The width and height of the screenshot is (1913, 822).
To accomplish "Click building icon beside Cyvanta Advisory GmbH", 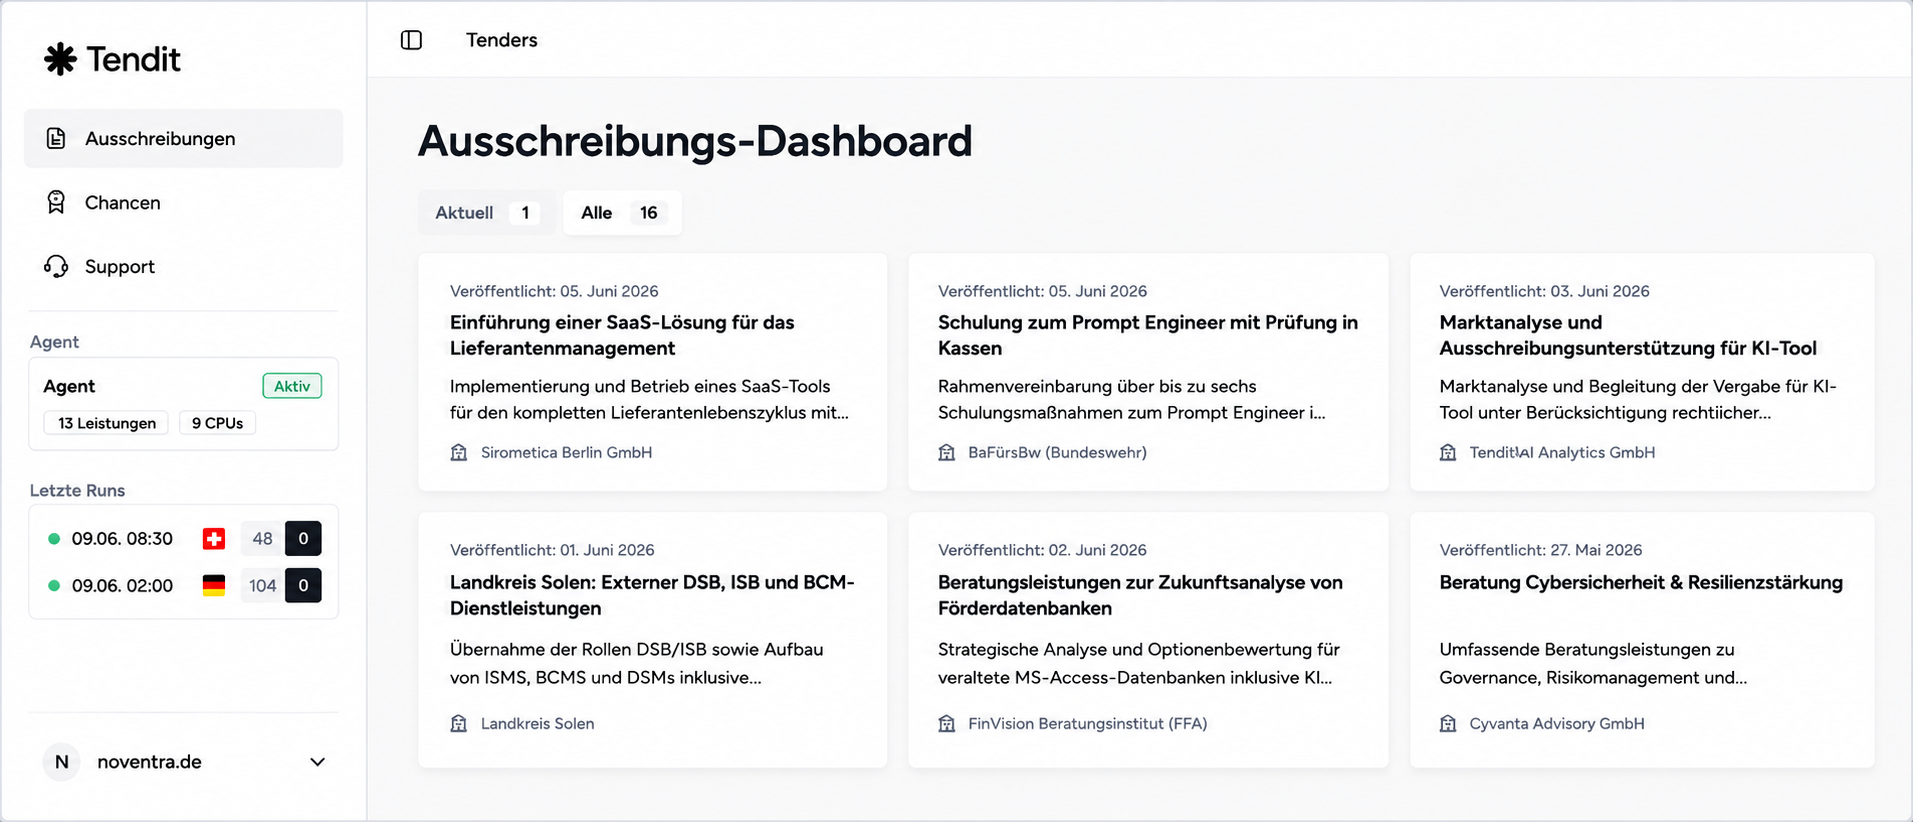I will tap(1448, 723).
